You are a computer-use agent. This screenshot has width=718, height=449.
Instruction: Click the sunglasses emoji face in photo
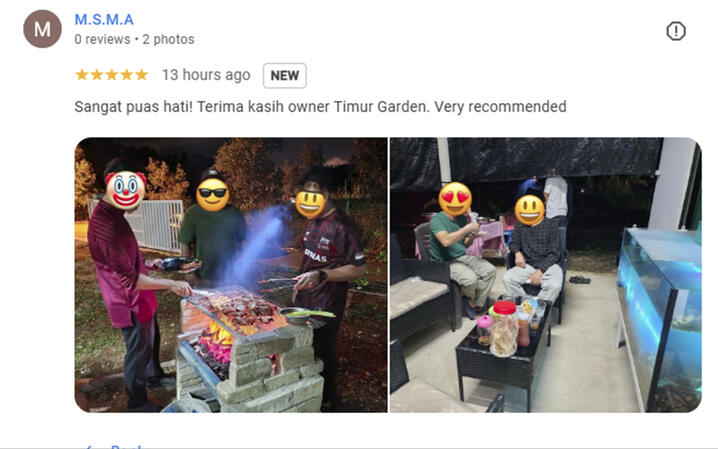[x=212, y=195]
